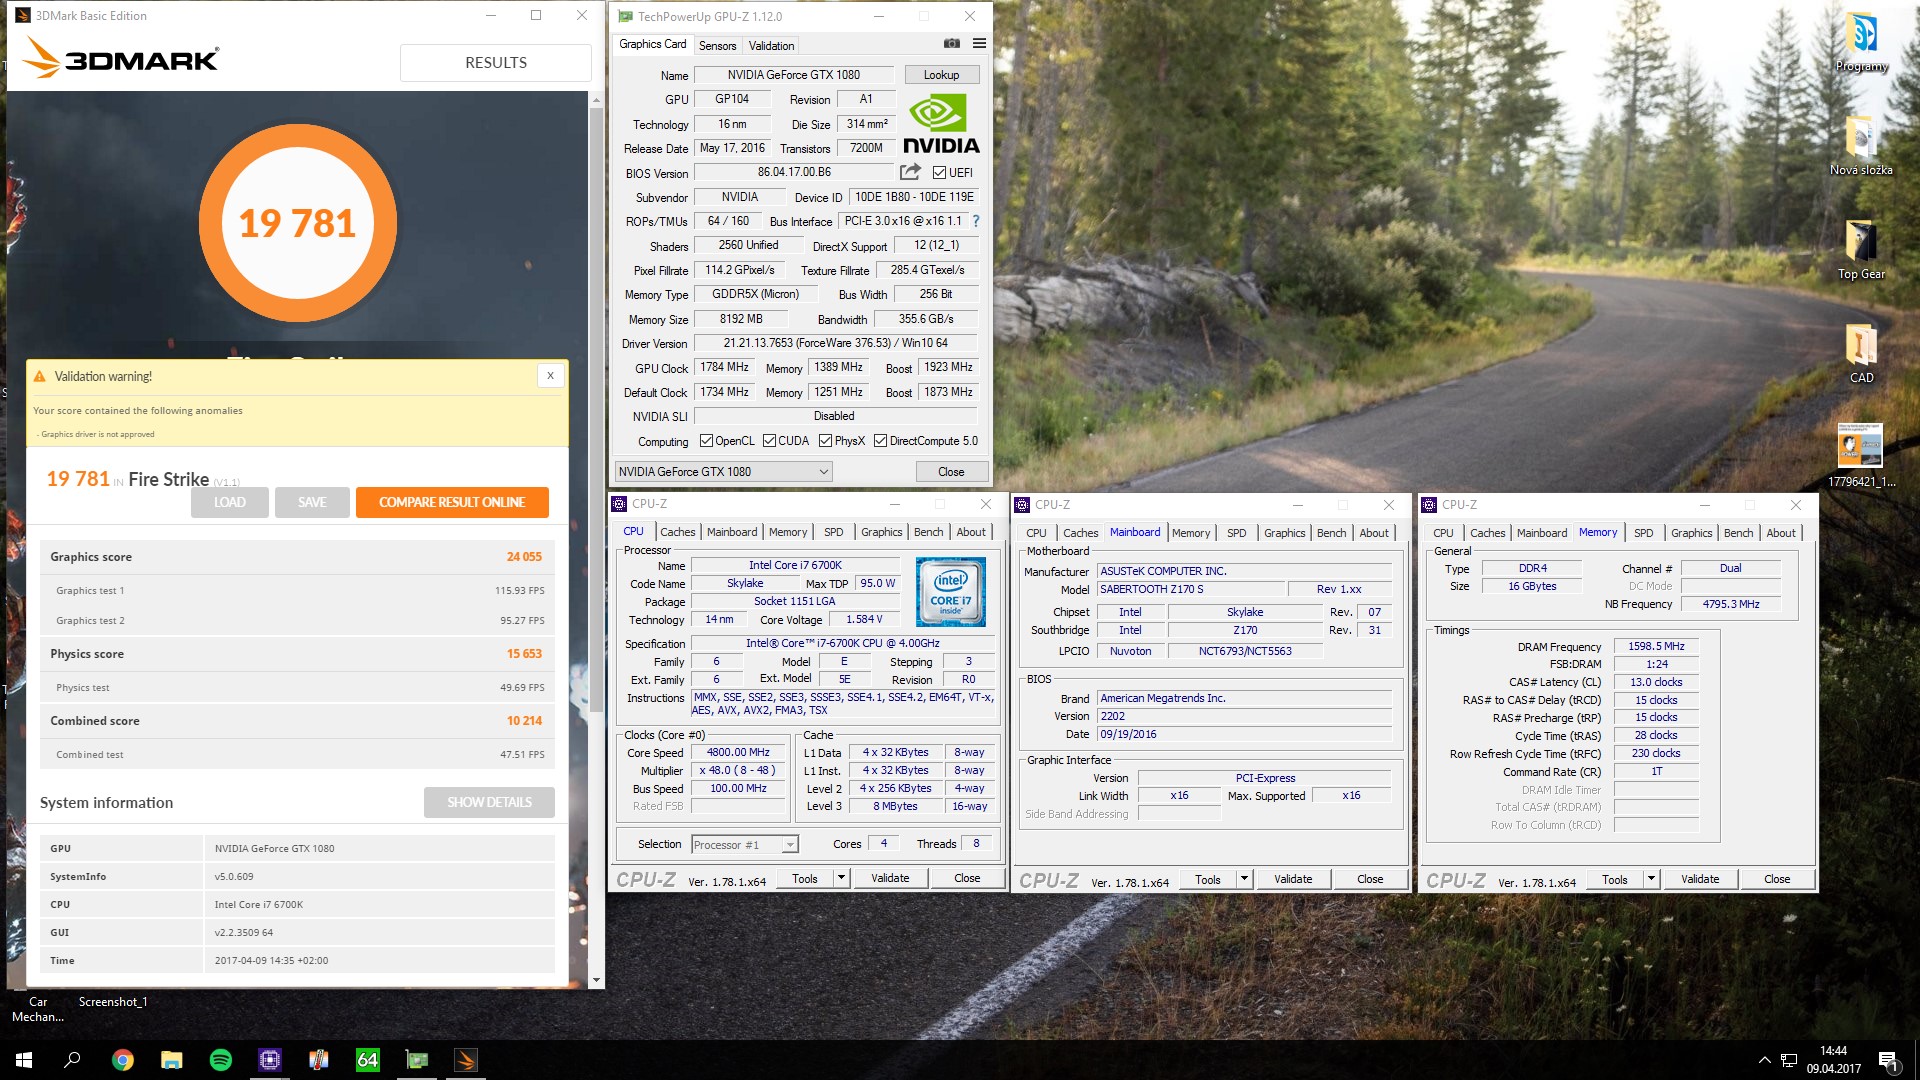This screenshot has width=1920, height=1080.
Task: Open SPD tab in CPU-Z Memory window
Action: click(x=1643, y=533)
